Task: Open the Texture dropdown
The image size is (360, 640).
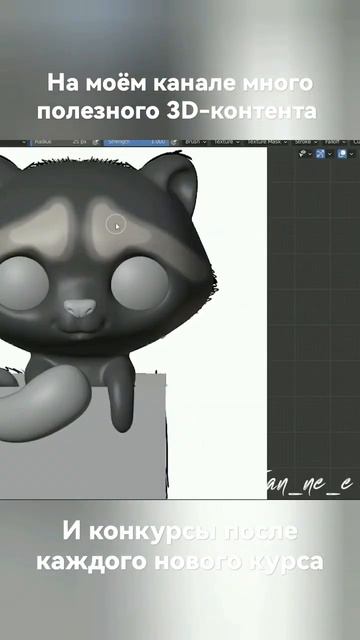Action: click(226, 142)
